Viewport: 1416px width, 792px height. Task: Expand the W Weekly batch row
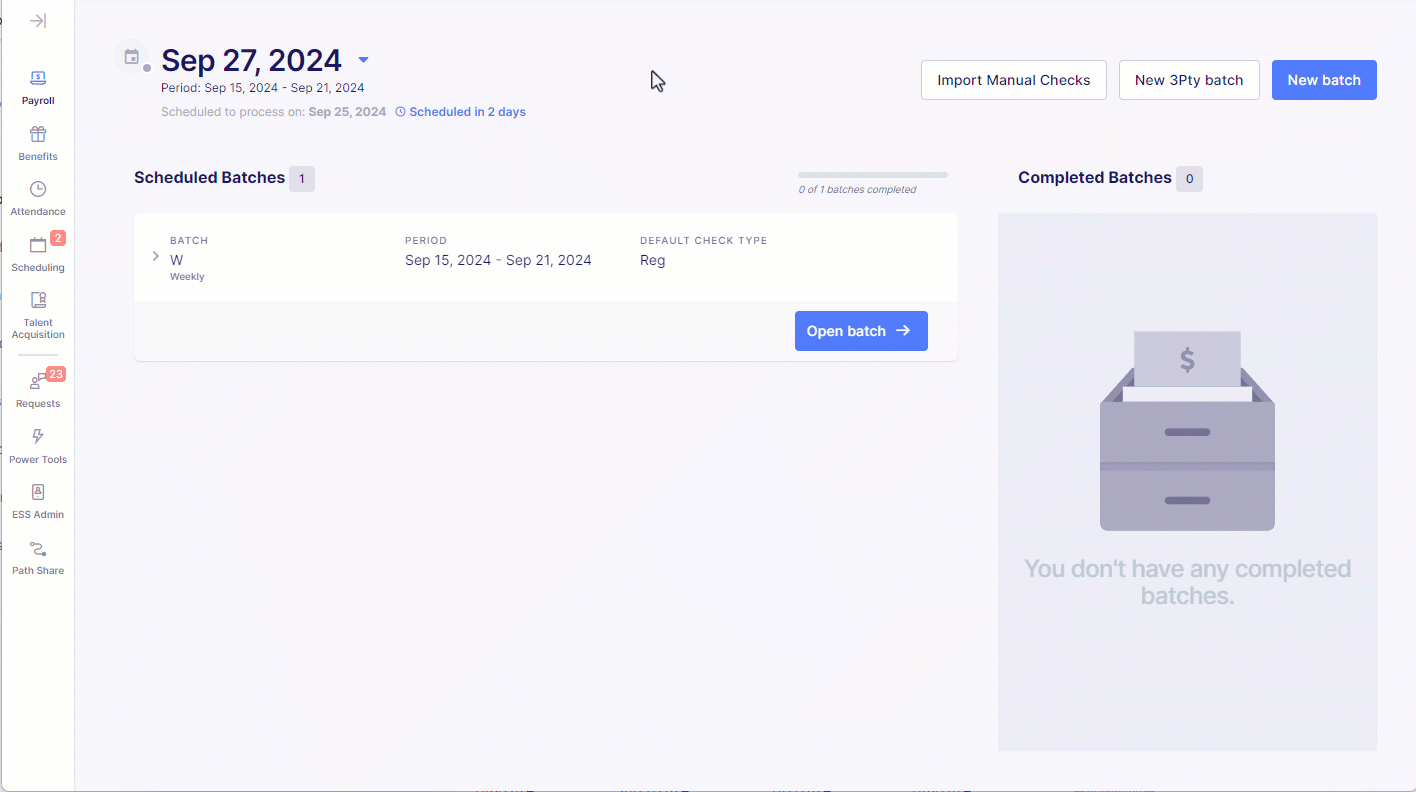click(156, 256)
